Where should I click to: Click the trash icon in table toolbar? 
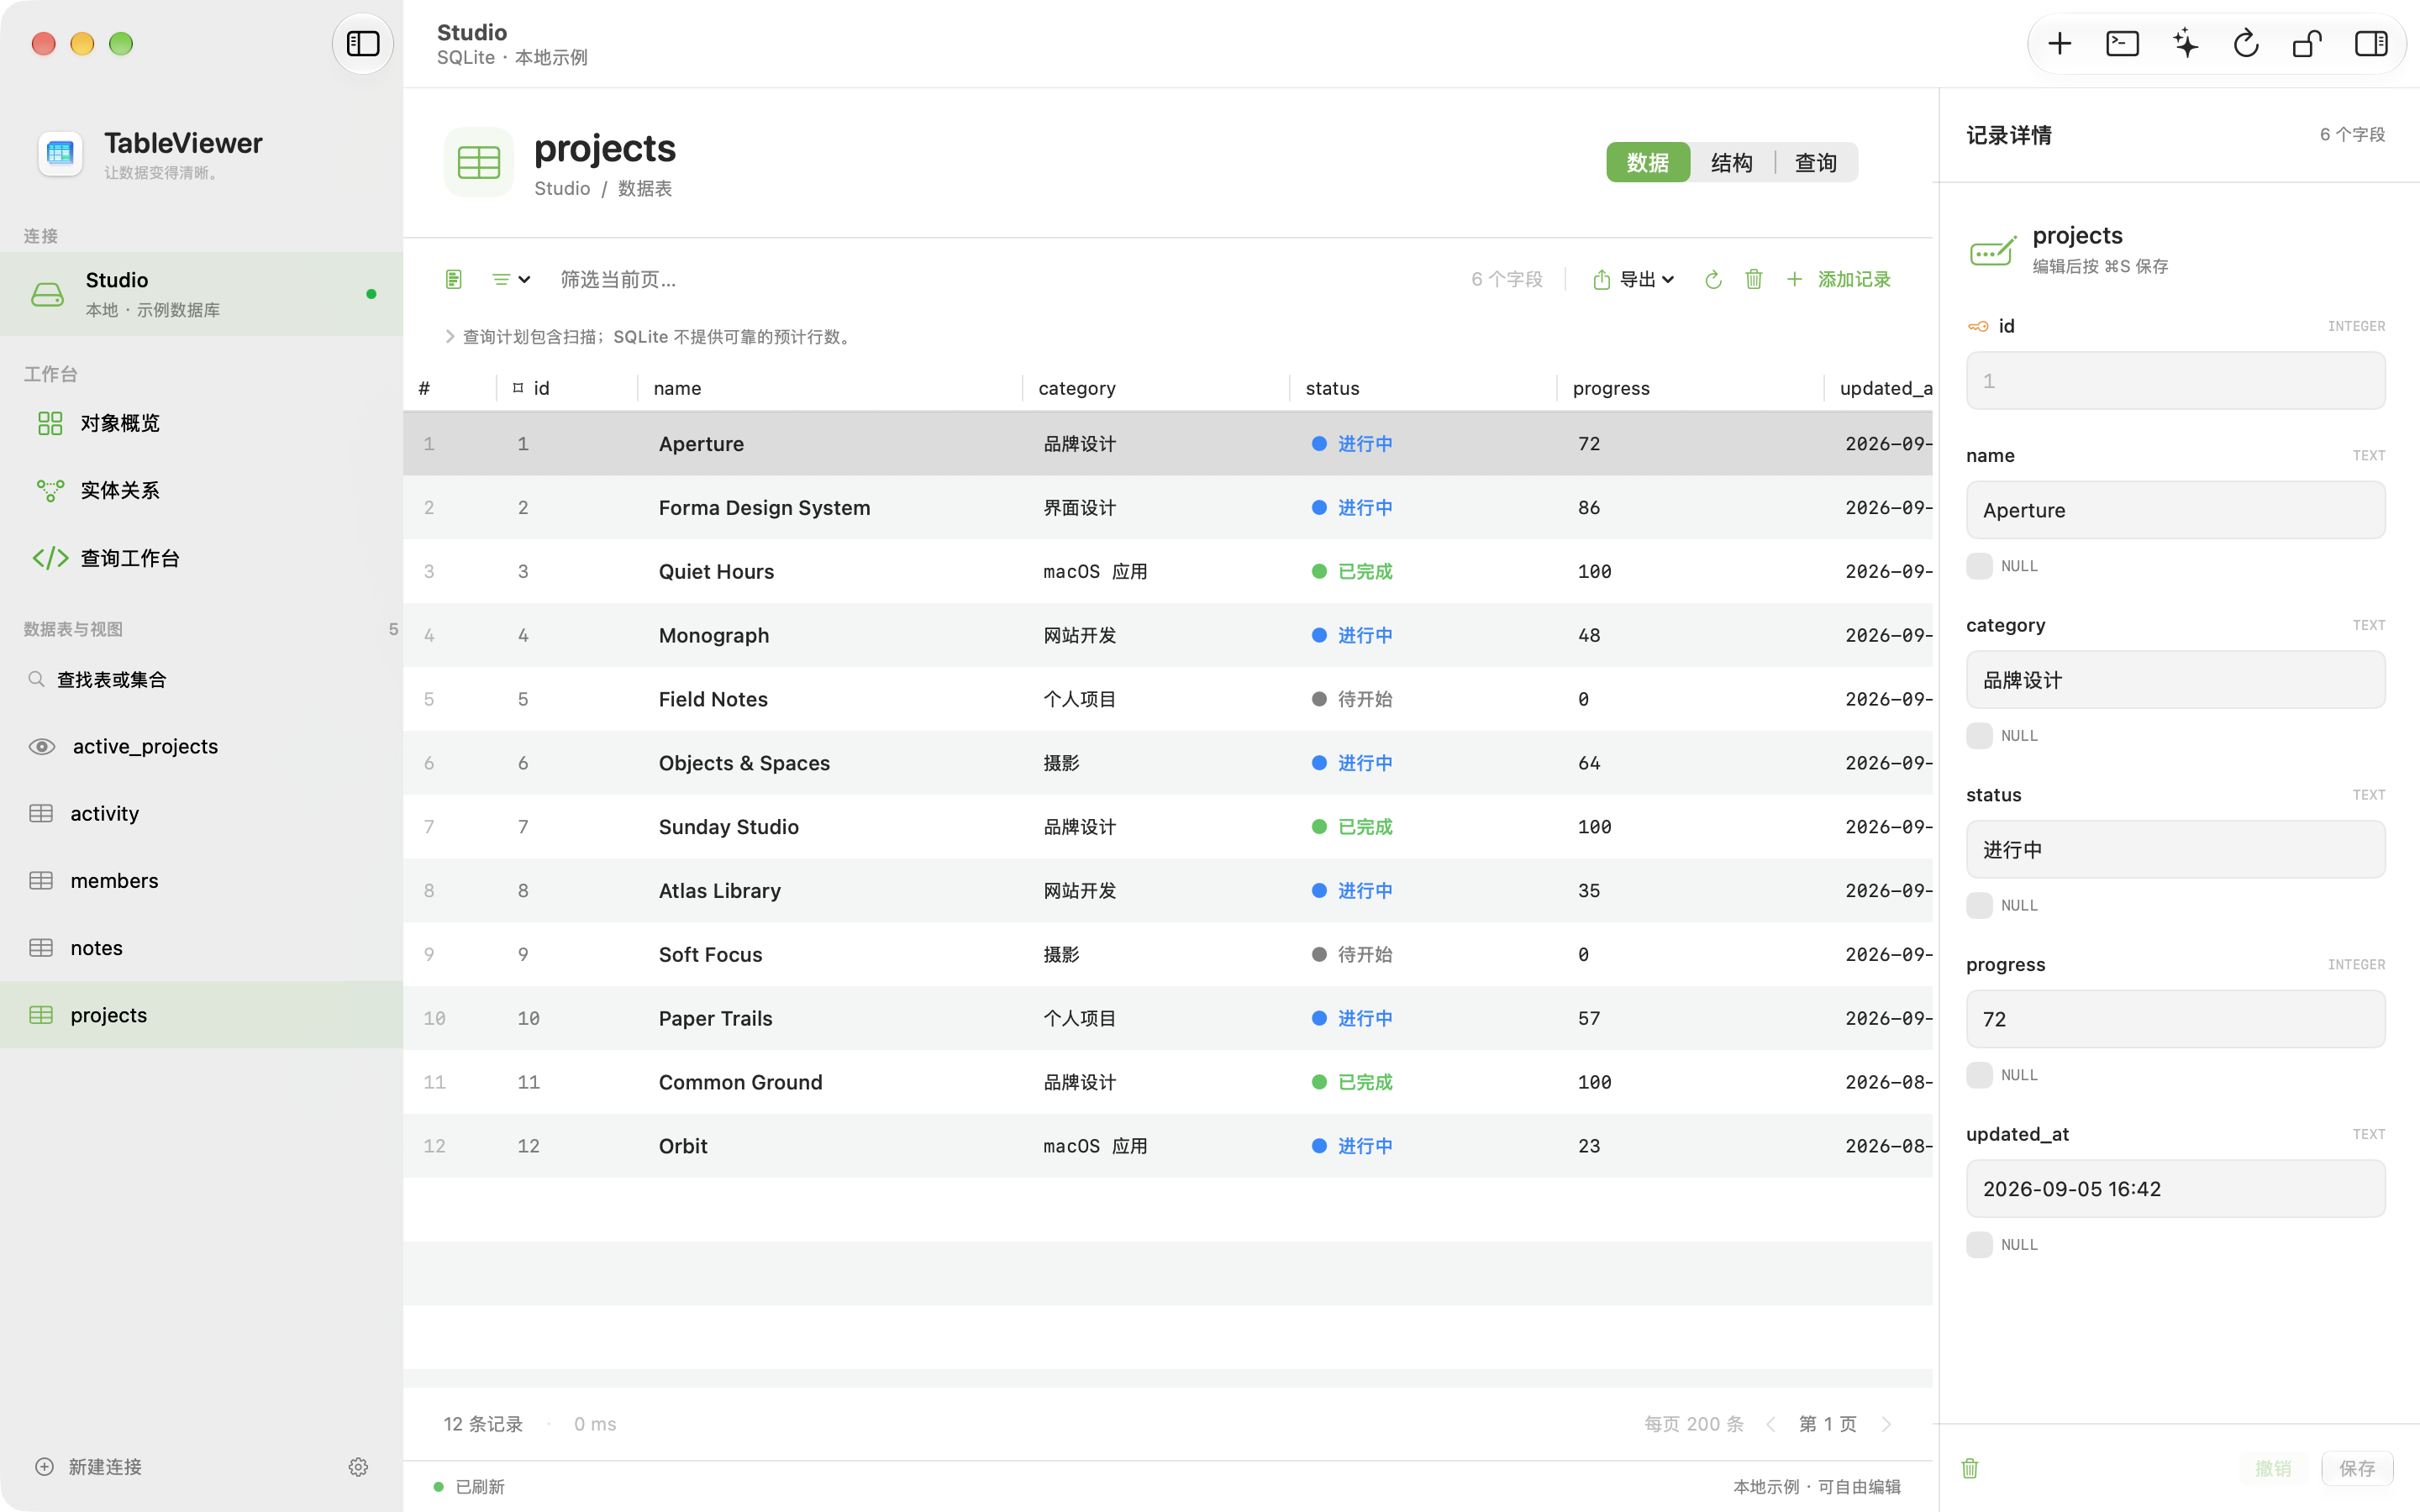[x=1753, y=279]
